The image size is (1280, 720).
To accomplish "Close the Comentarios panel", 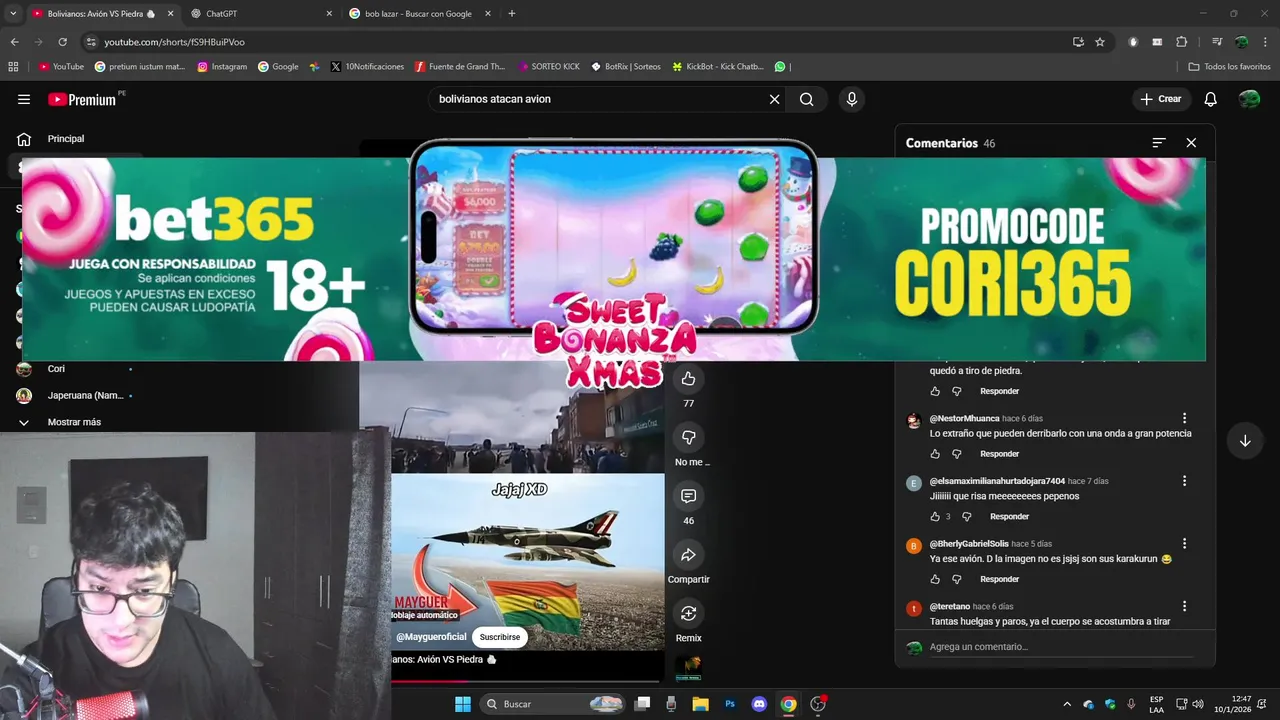I will (x=1191, y=143).
